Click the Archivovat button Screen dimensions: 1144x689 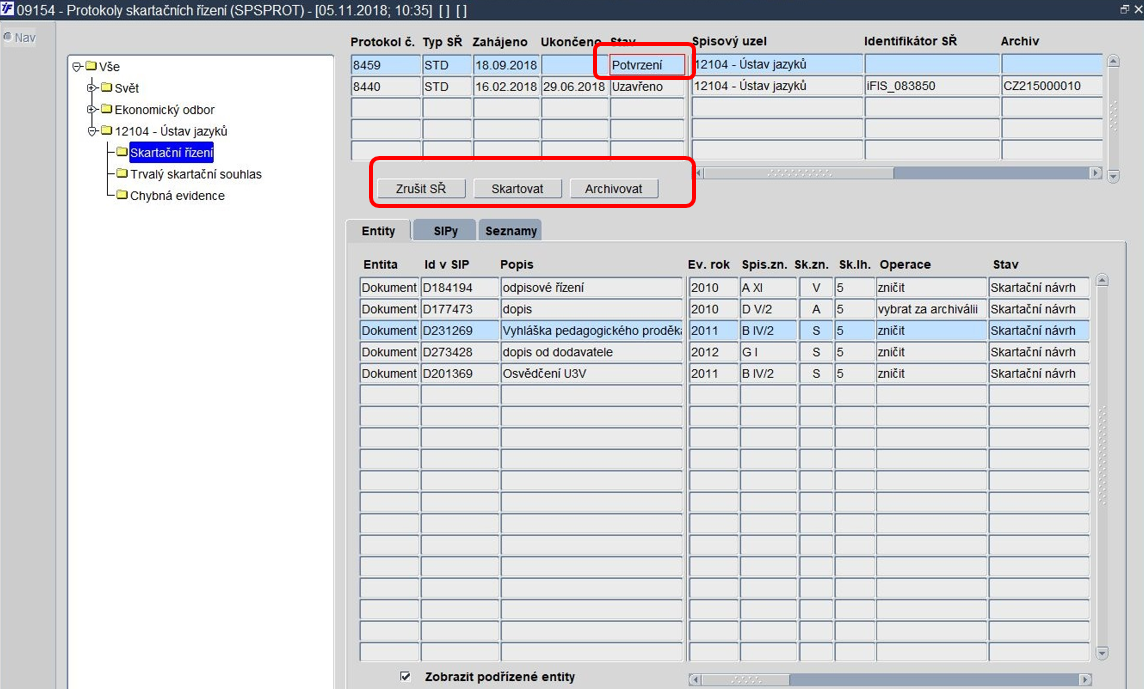614,188
